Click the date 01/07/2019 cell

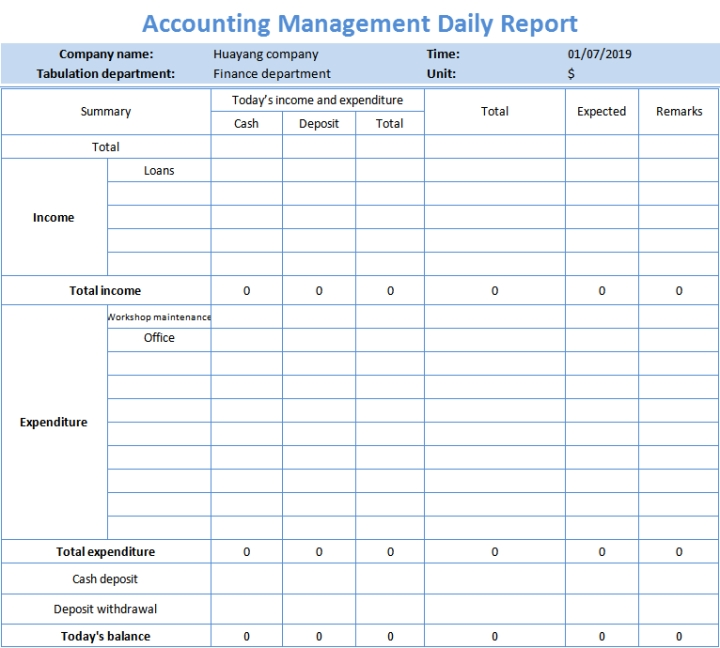coord(599,54)
